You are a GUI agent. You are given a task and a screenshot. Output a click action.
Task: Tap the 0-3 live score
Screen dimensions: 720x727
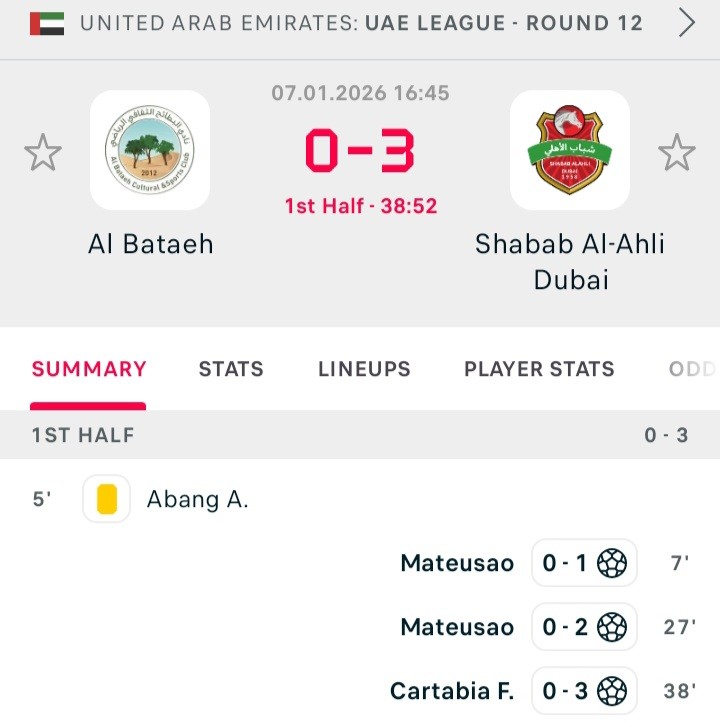[x=360, y=152]
